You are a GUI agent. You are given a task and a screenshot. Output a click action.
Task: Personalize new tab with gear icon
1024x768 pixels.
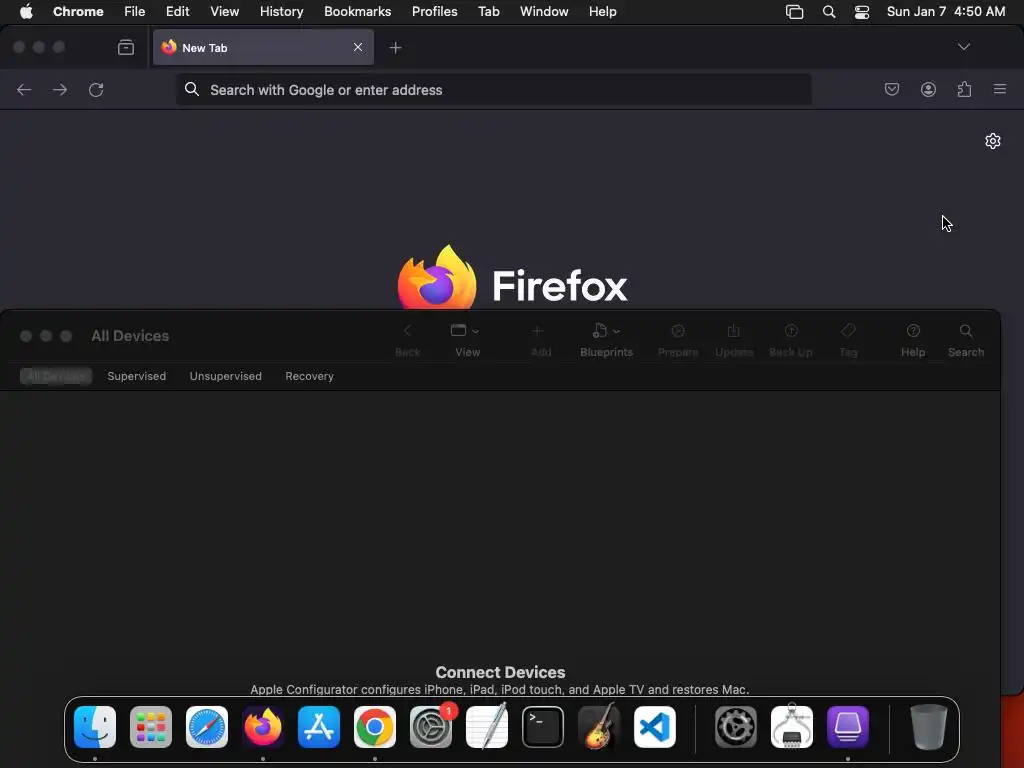click(x=993, y=141)
